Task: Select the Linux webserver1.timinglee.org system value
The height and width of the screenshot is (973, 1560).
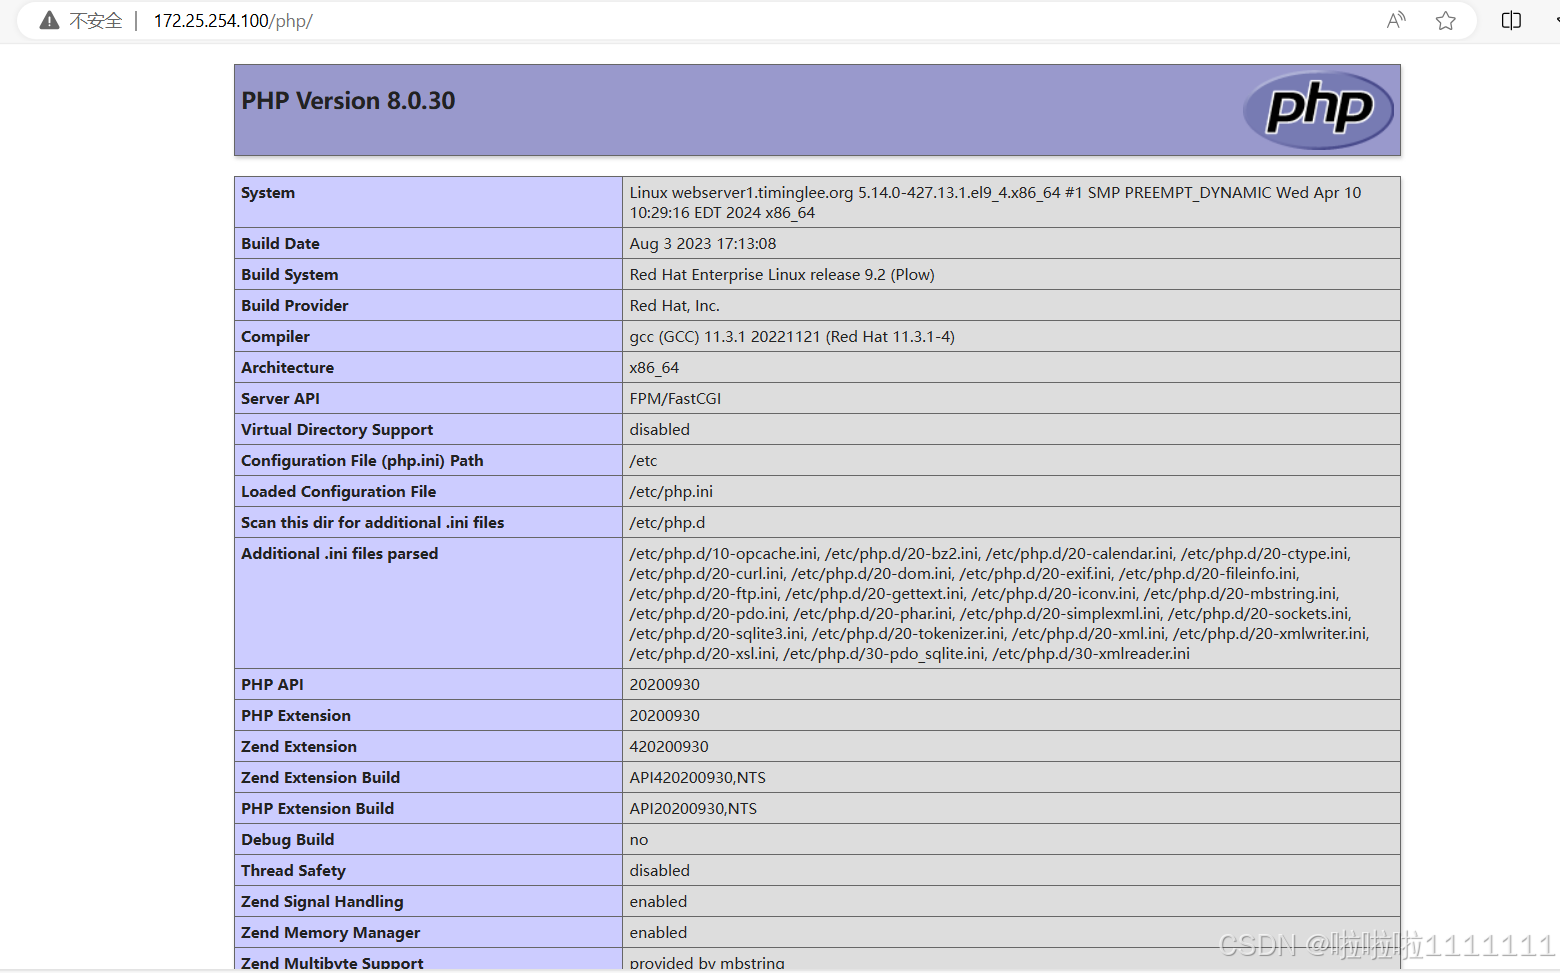Action: point(995,203)
